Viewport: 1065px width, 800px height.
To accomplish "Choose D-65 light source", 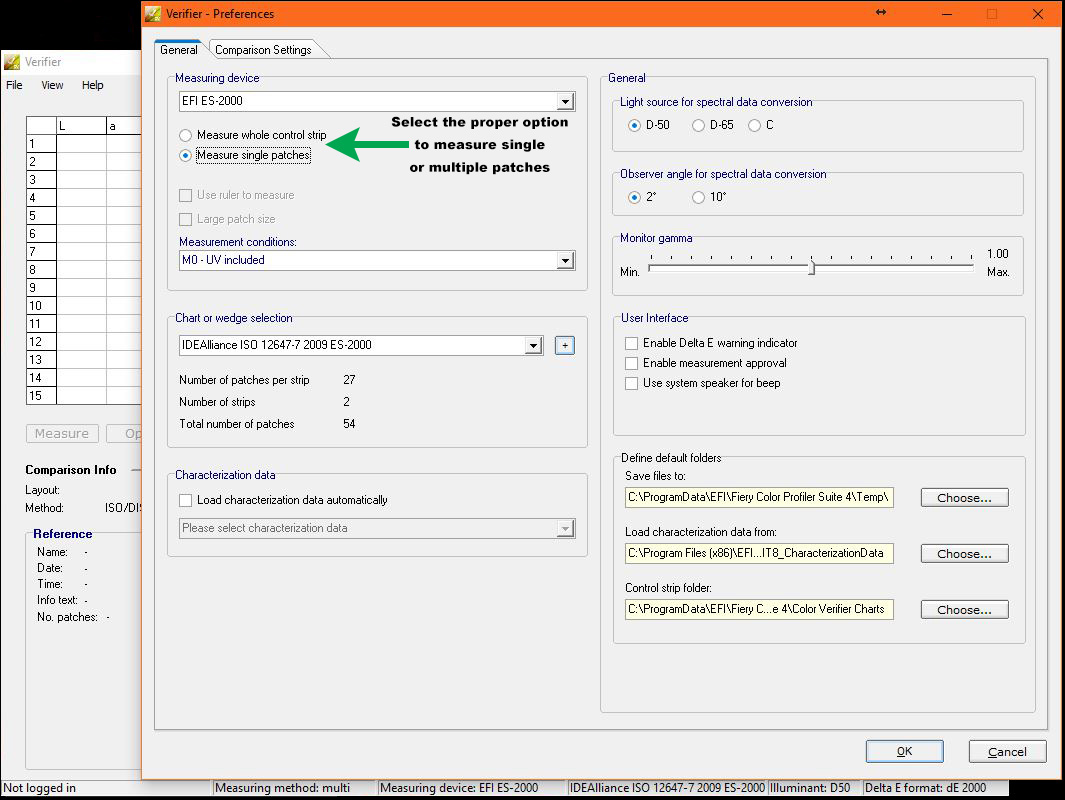I will (698, 126).
